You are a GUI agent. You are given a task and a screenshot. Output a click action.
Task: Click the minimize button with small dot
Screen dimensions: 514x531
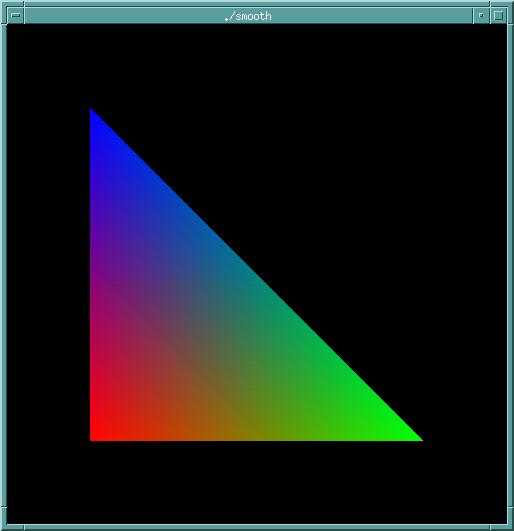tap(481, 15)
